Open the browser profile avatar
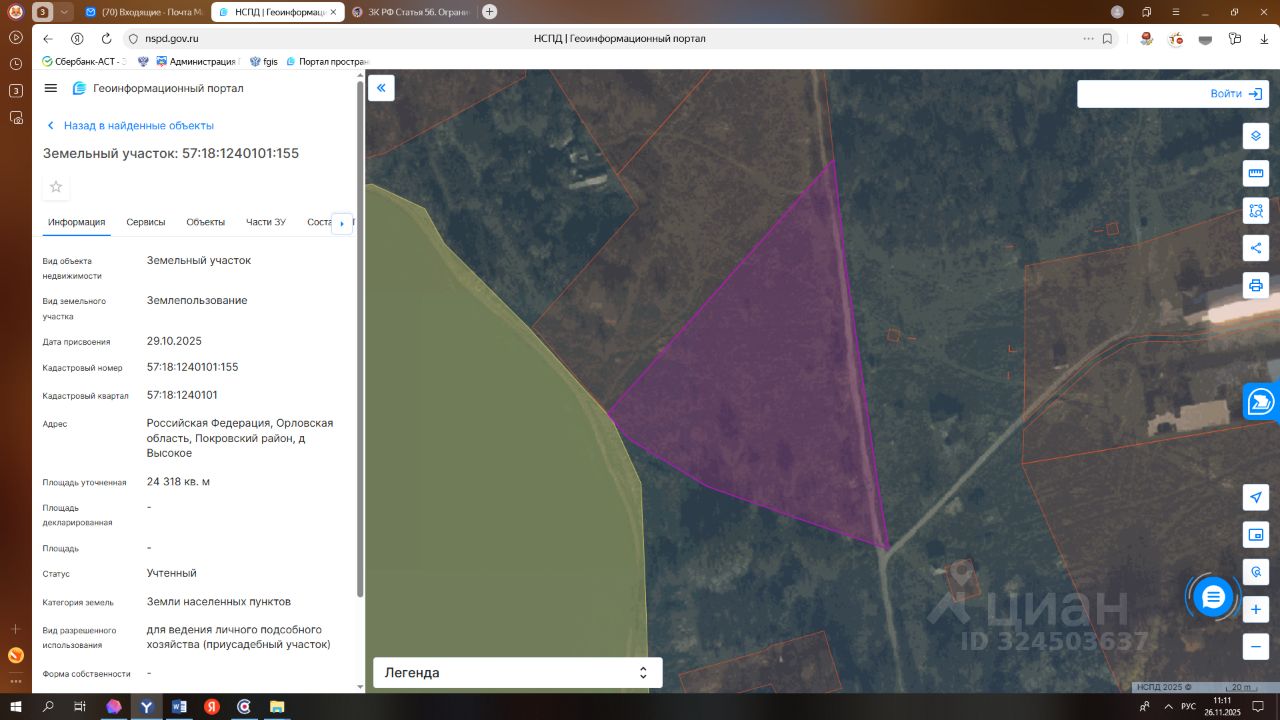 coord(1117,12)
